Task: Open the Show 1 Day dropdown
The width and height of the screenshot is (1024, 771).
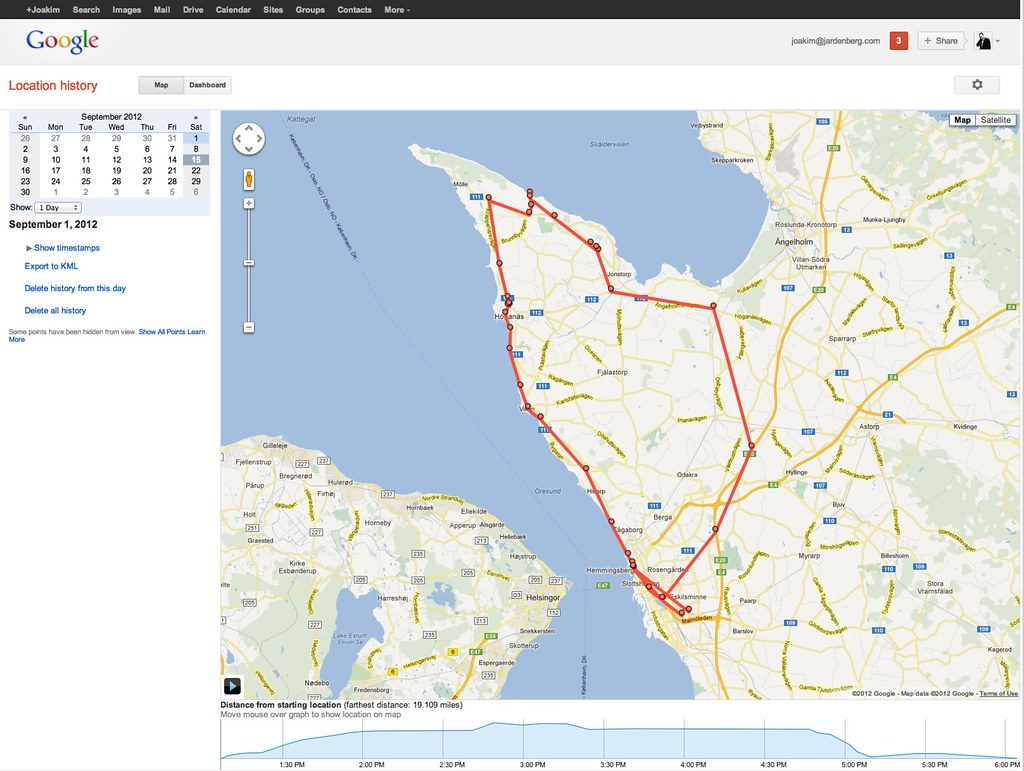Action: tap(58, 208)
